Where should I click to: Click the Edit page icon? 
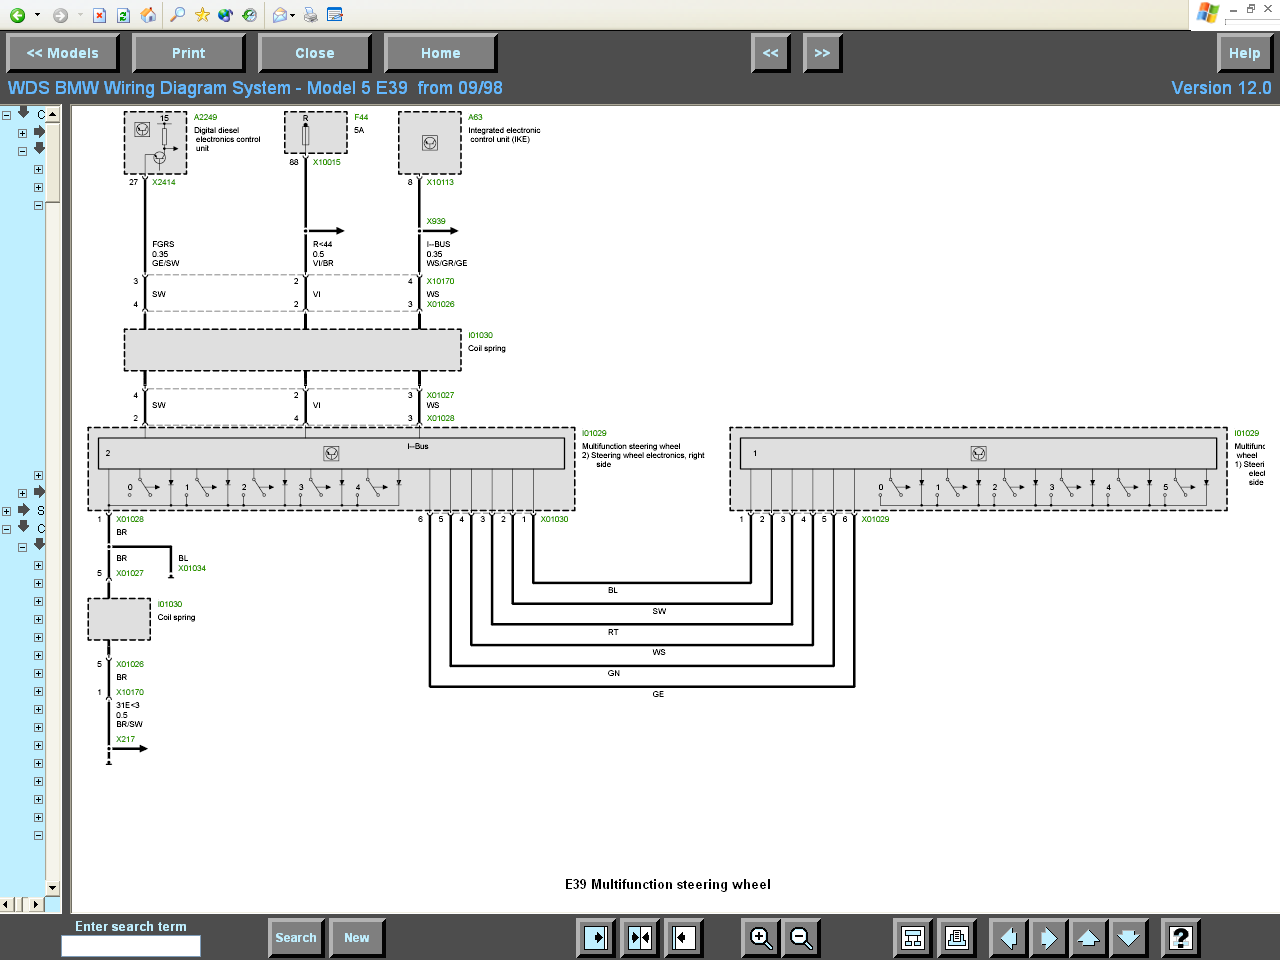click(335, 14)
